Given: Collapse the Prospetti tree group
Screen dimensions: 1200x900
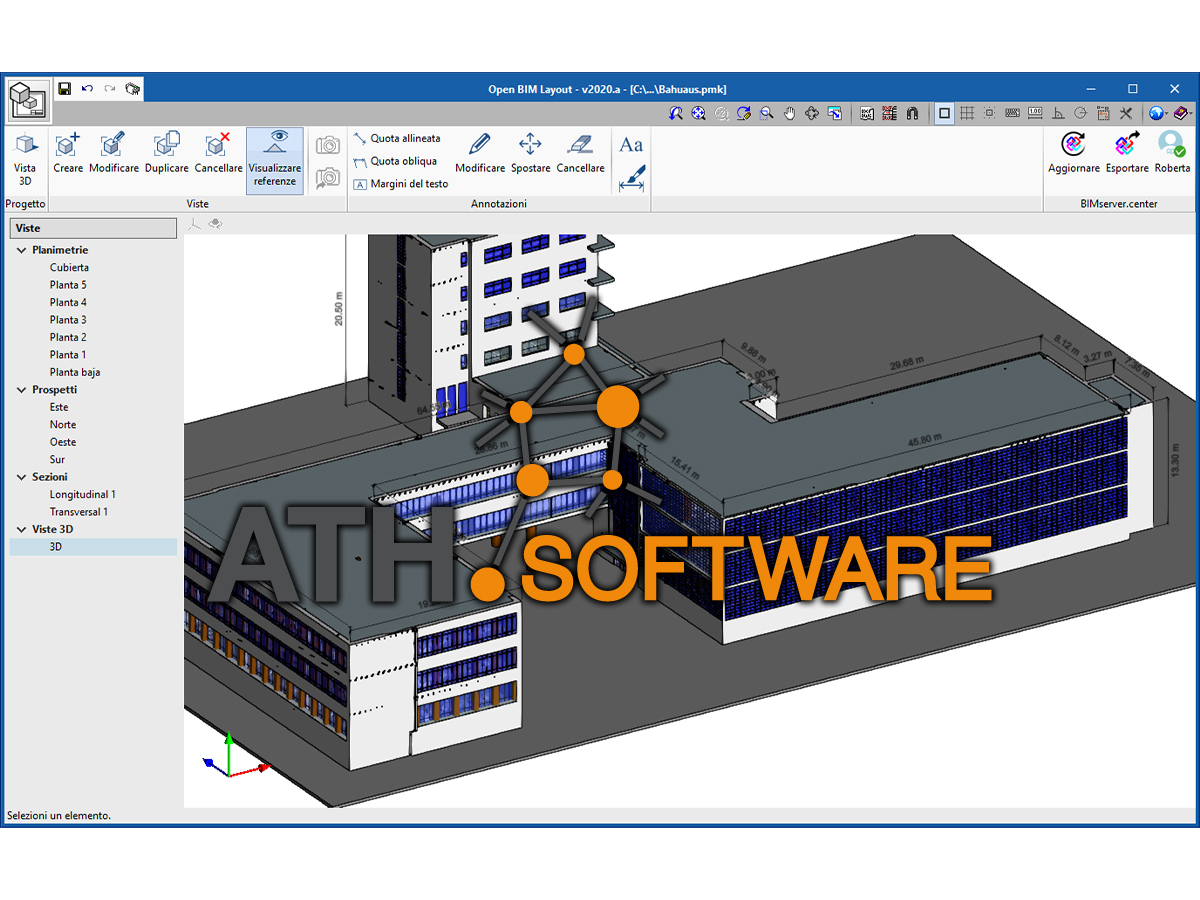Looking at the screenshot, I should (x=22, y=390).
